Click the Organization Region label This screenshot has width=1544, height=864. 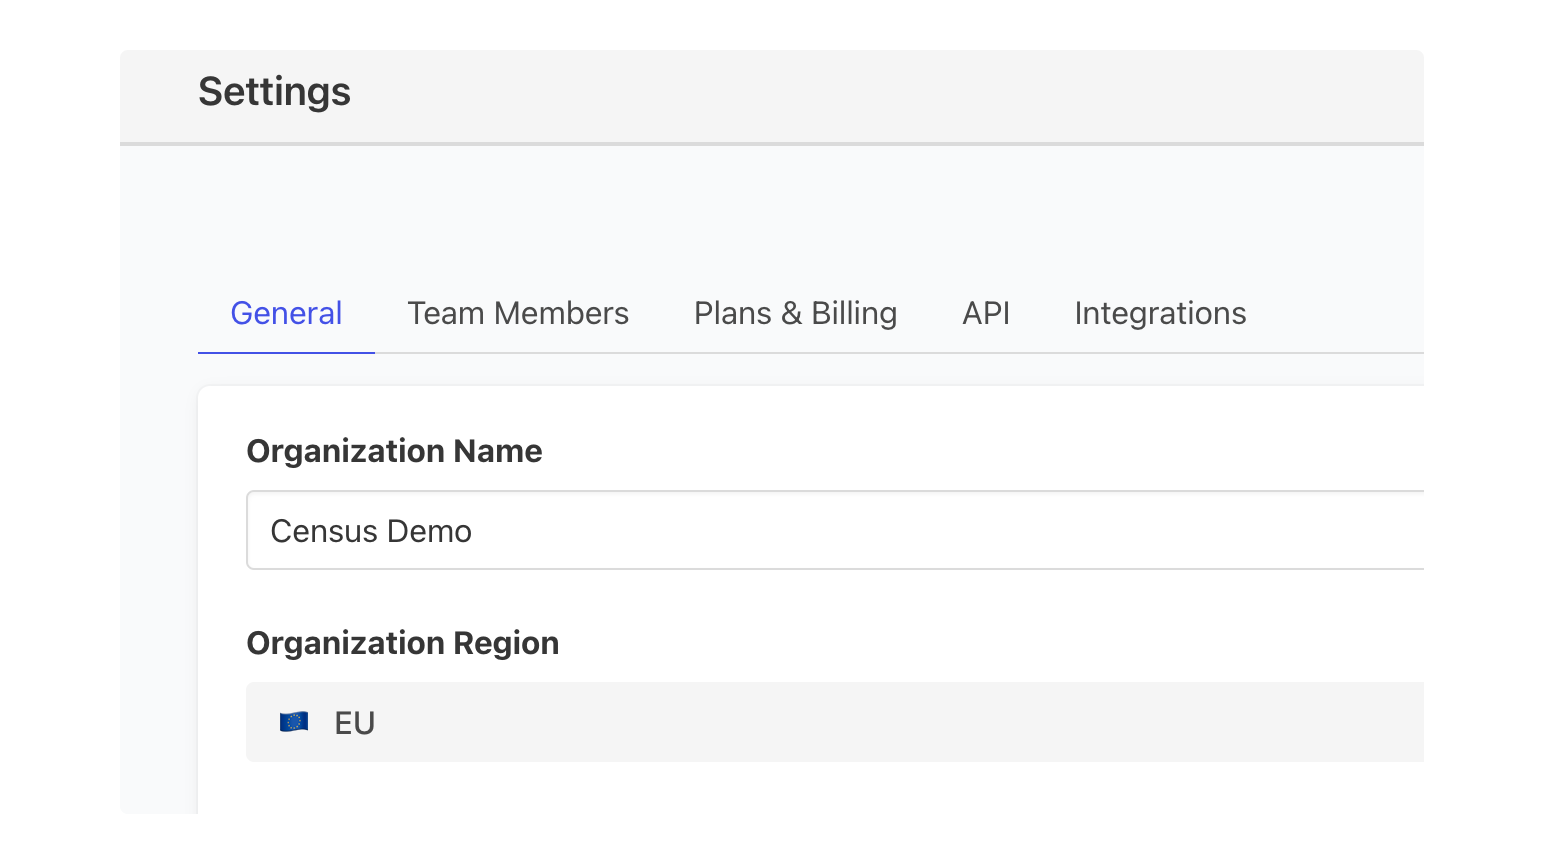point(402,643)
